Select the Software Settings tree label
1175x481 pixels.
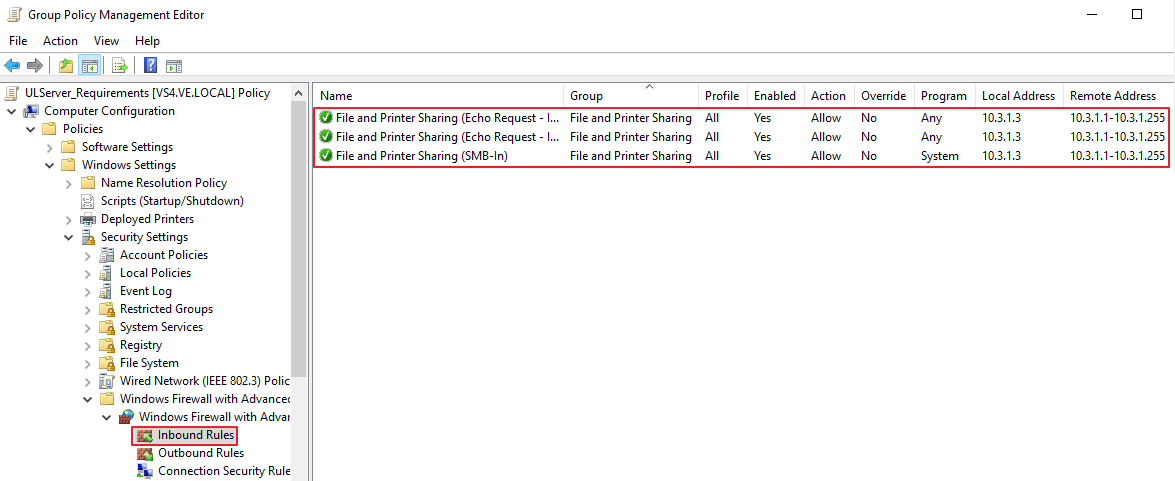pos(127,147)
